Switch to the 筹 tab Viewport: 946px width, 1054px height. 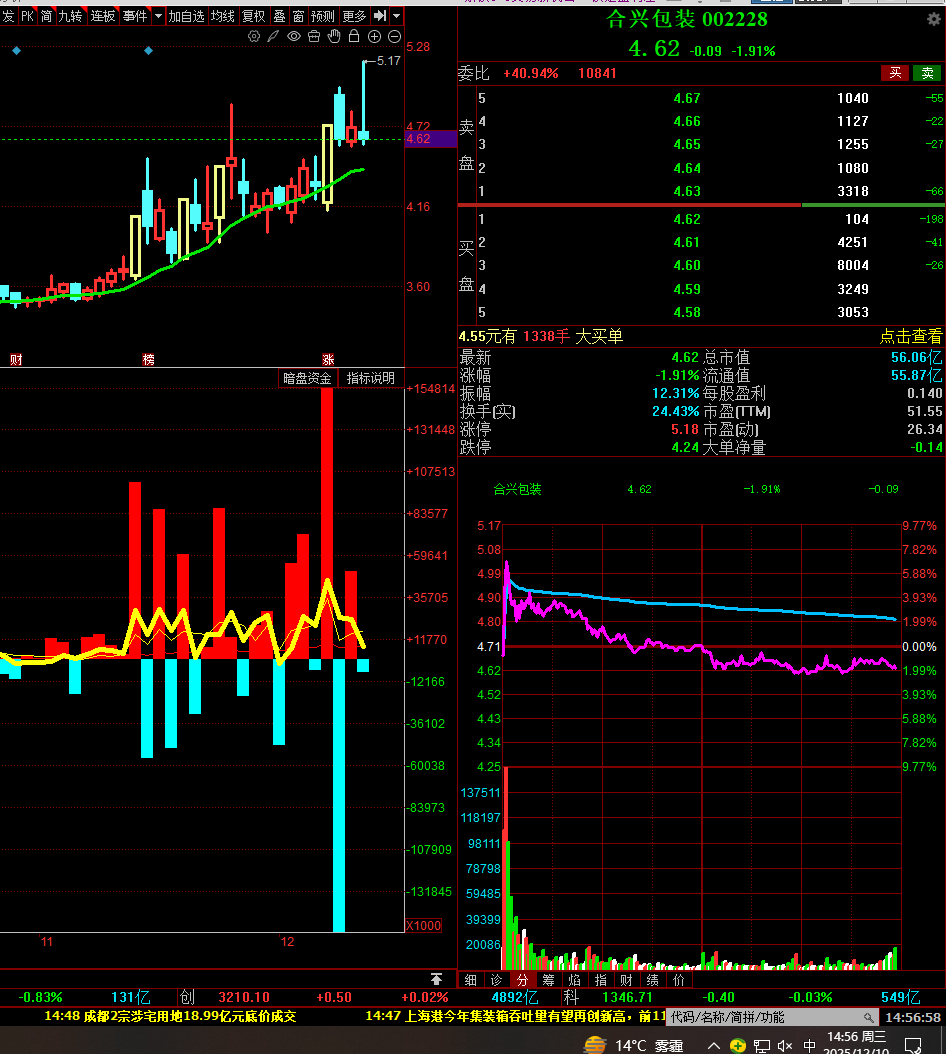click(x=549, y=980)
